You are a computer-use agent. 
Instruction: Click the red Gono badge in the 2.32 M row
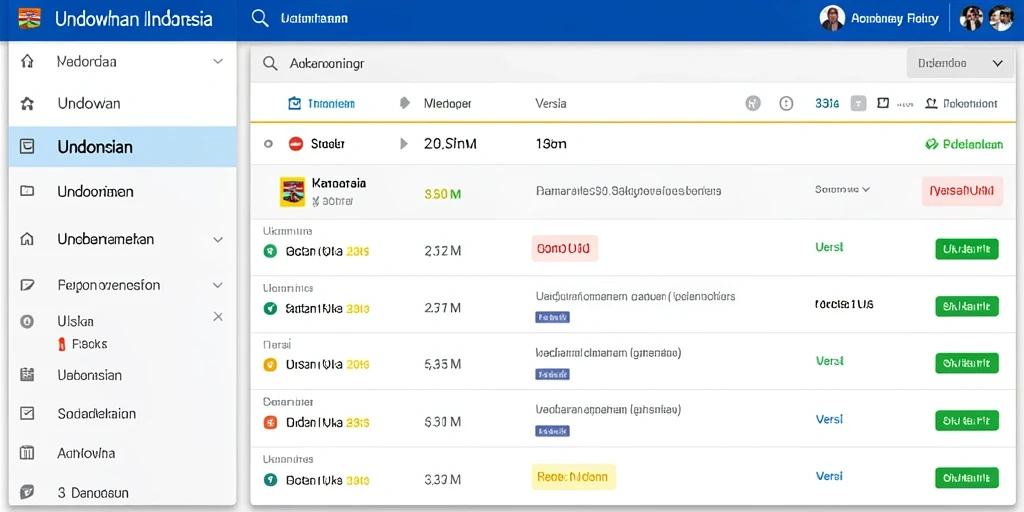564,249
